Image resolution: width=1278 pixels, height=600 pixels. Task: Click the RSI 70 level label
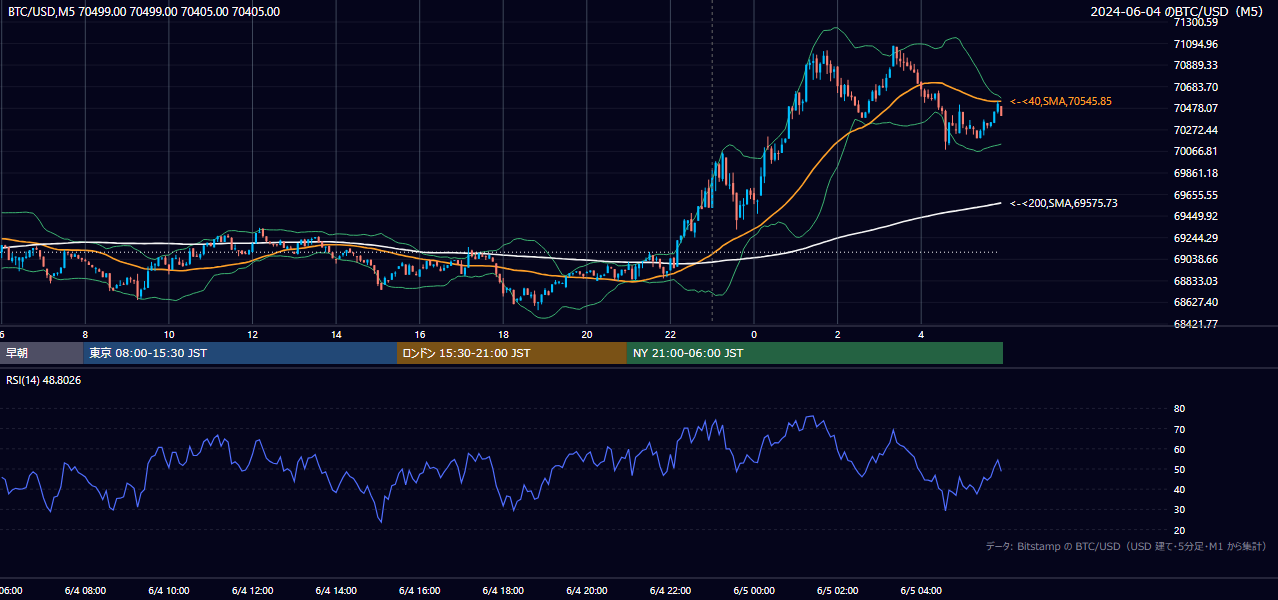pyautogui.click(x=1179, y=430)
